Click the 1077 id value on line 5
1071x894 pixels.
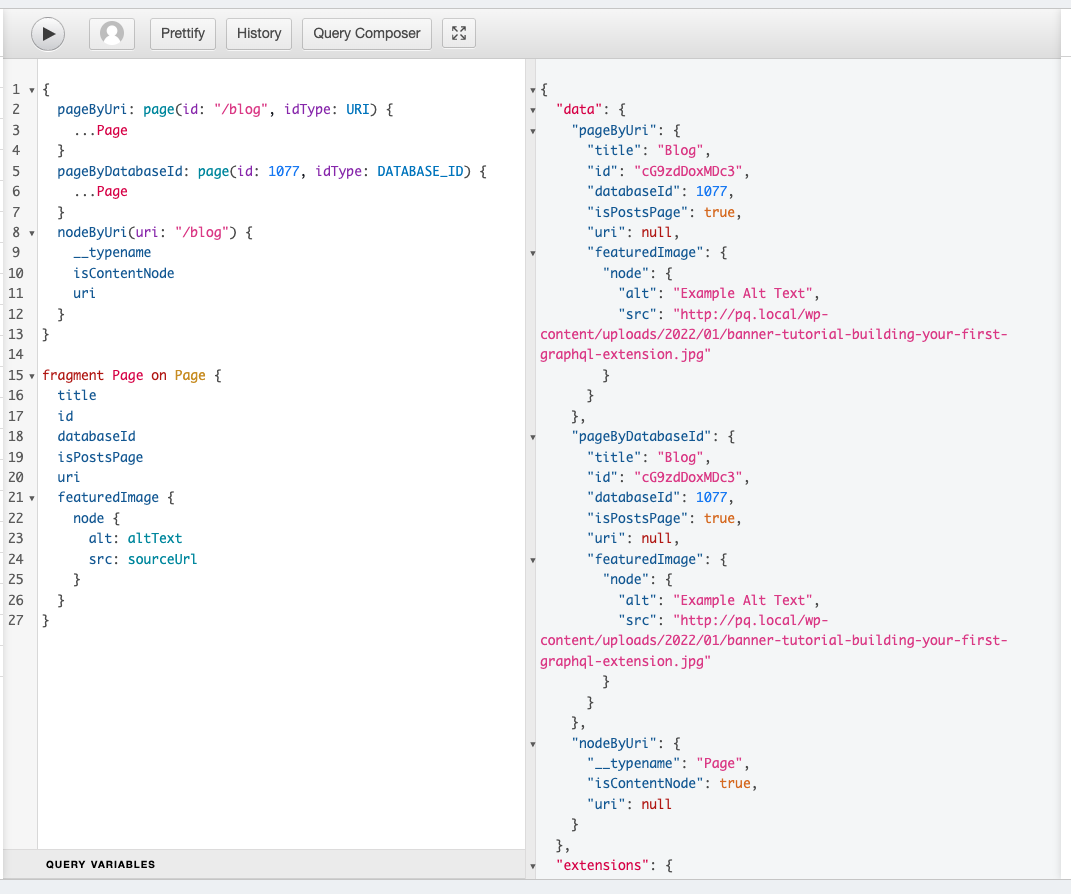coord(283,171)
